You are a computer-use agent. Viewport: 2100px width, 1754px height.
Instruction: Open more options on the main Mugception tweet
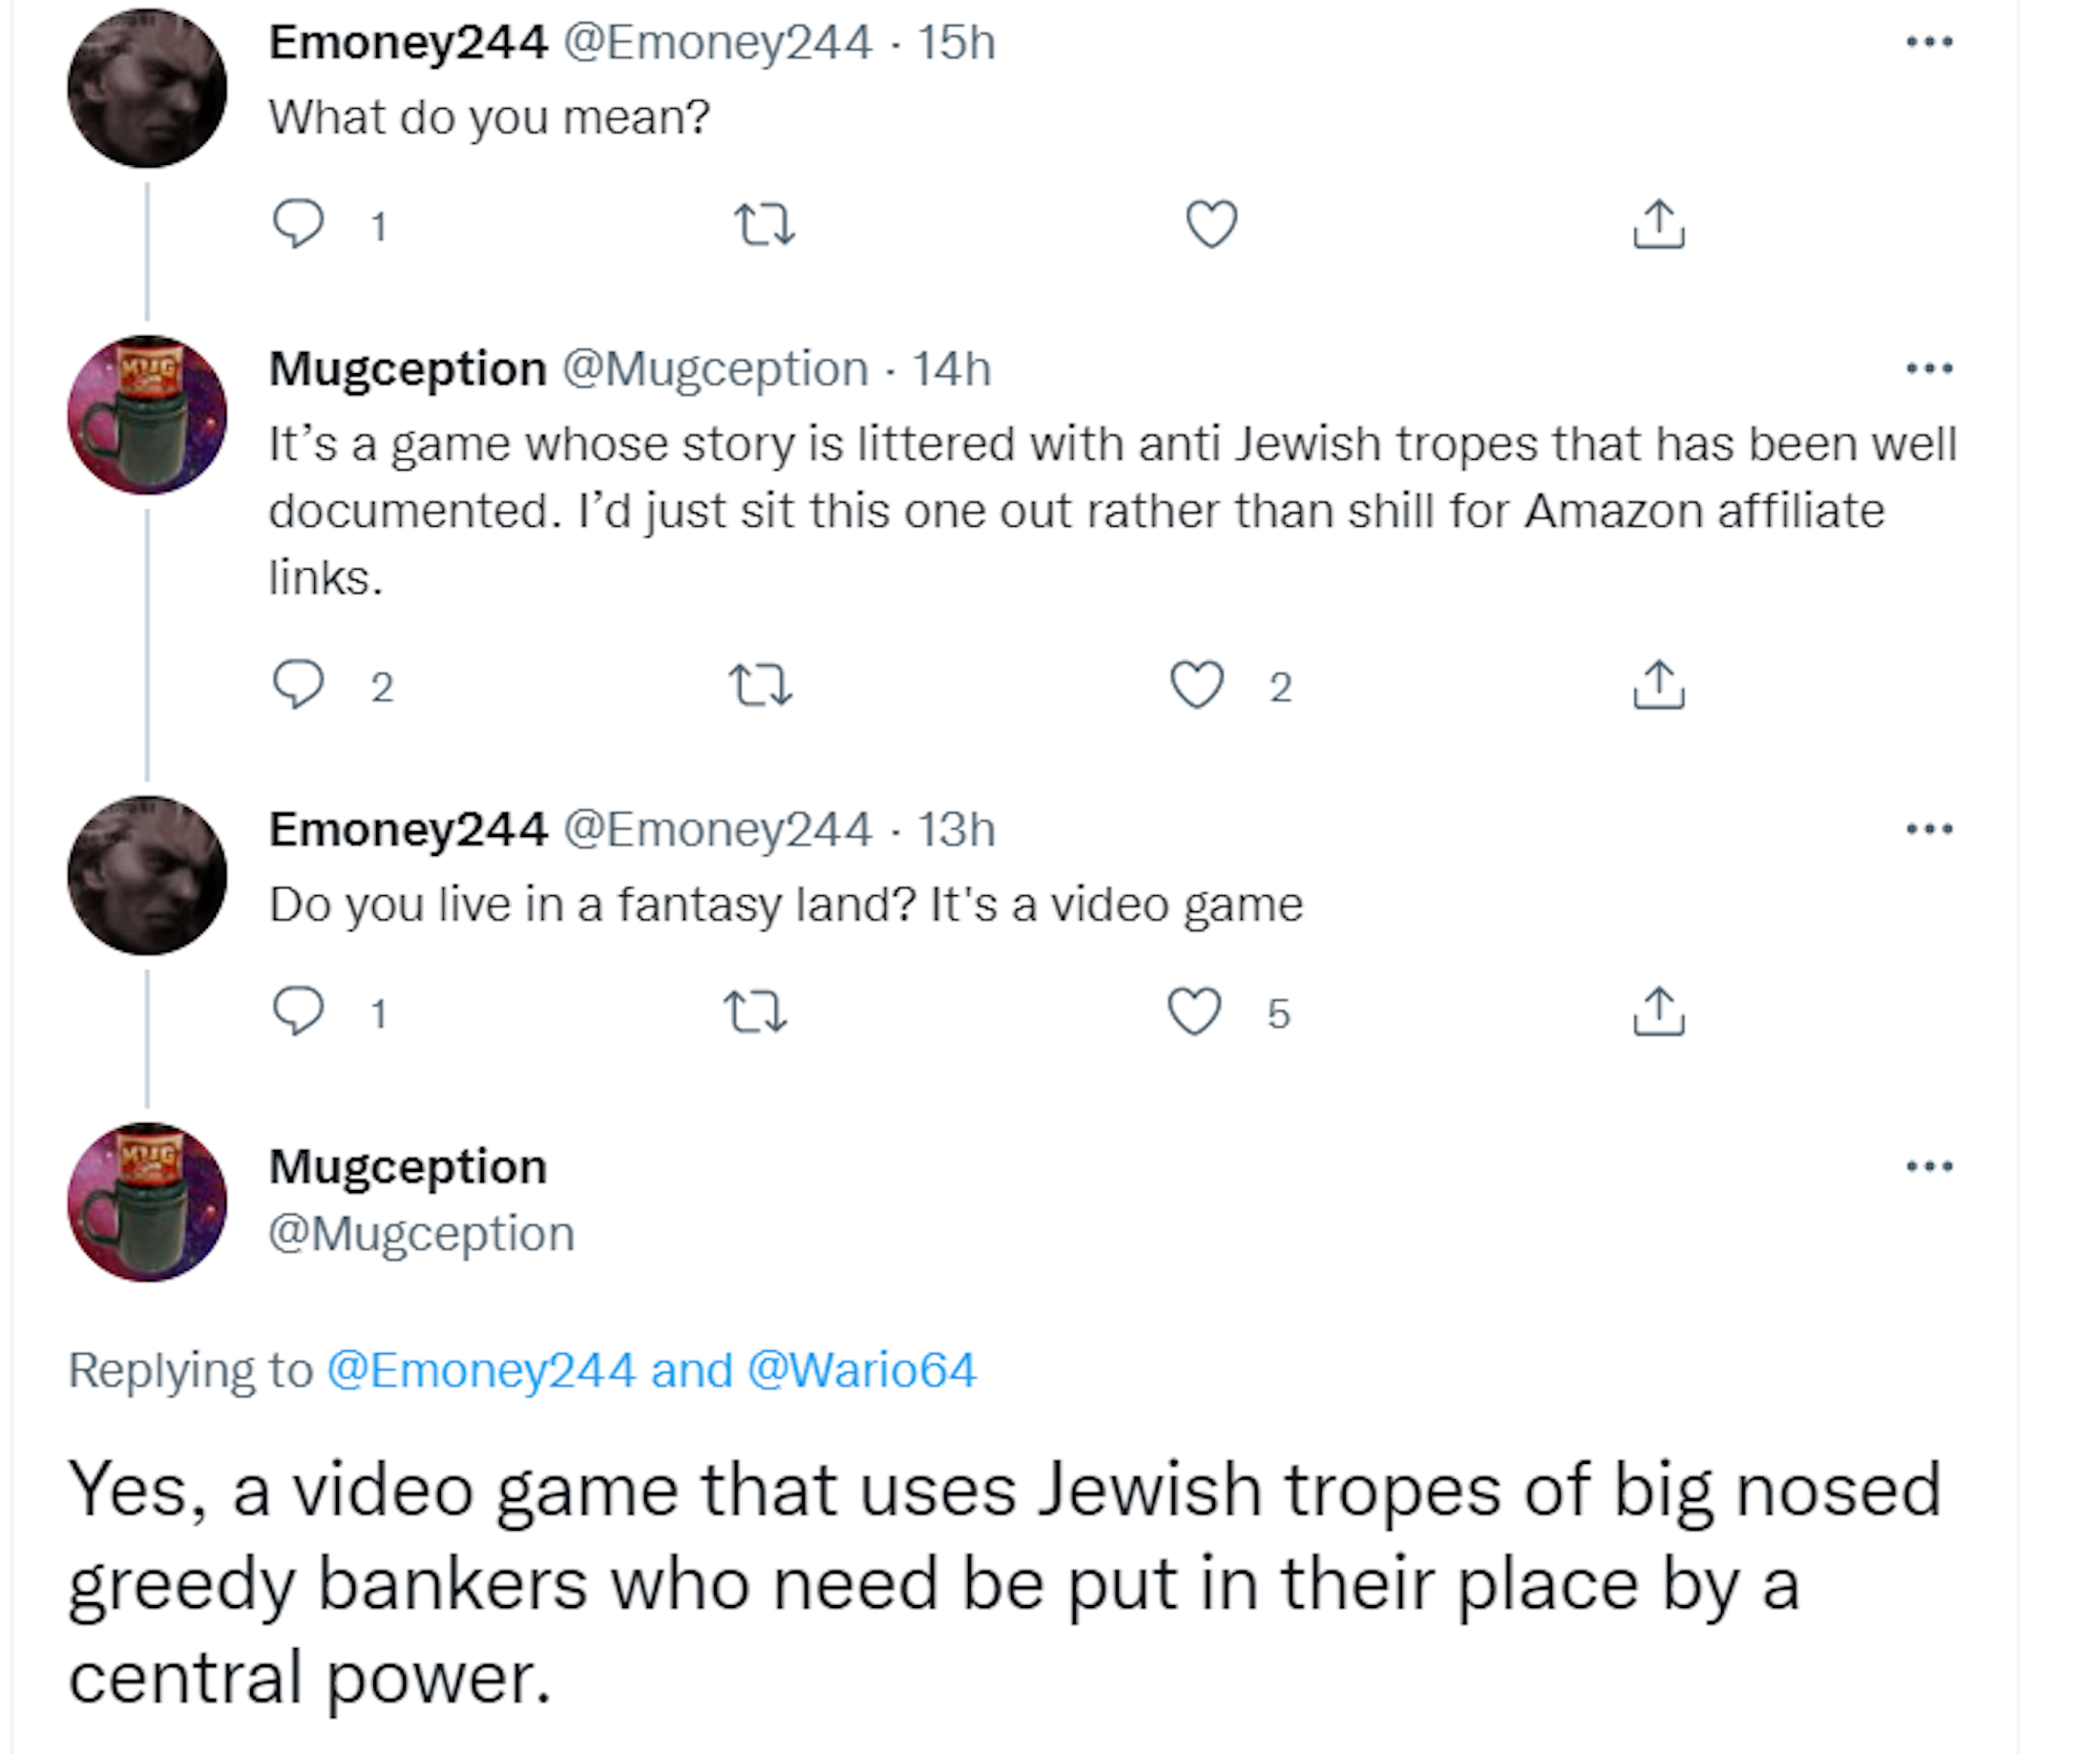pos(1929,1166)
